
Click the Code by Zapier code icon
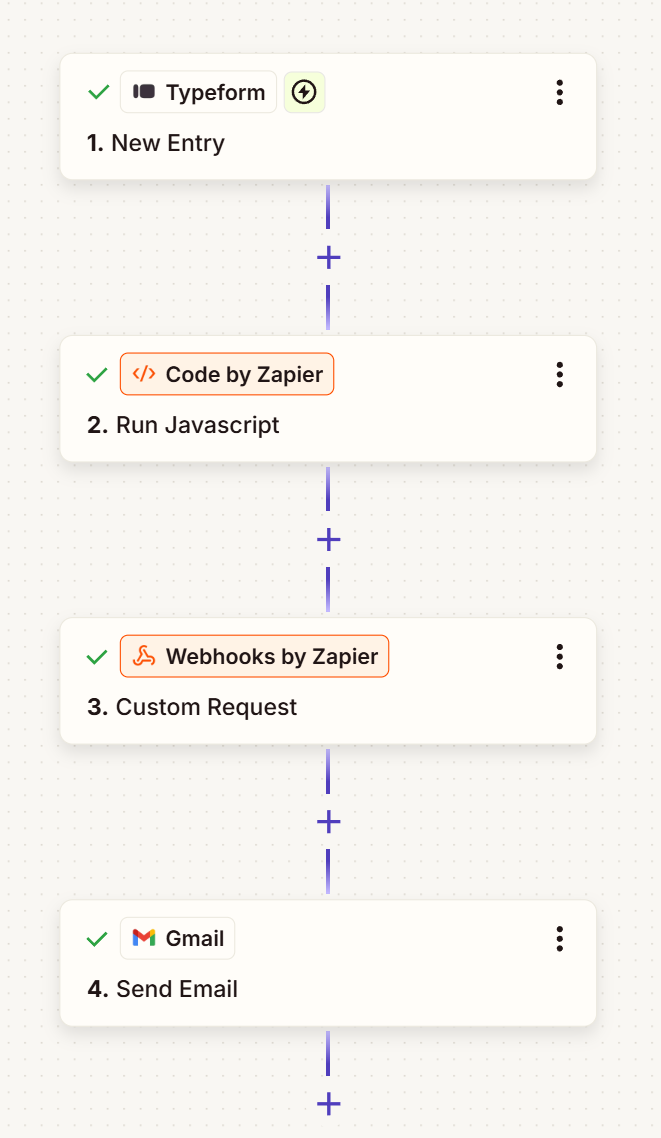pos(144,374)
